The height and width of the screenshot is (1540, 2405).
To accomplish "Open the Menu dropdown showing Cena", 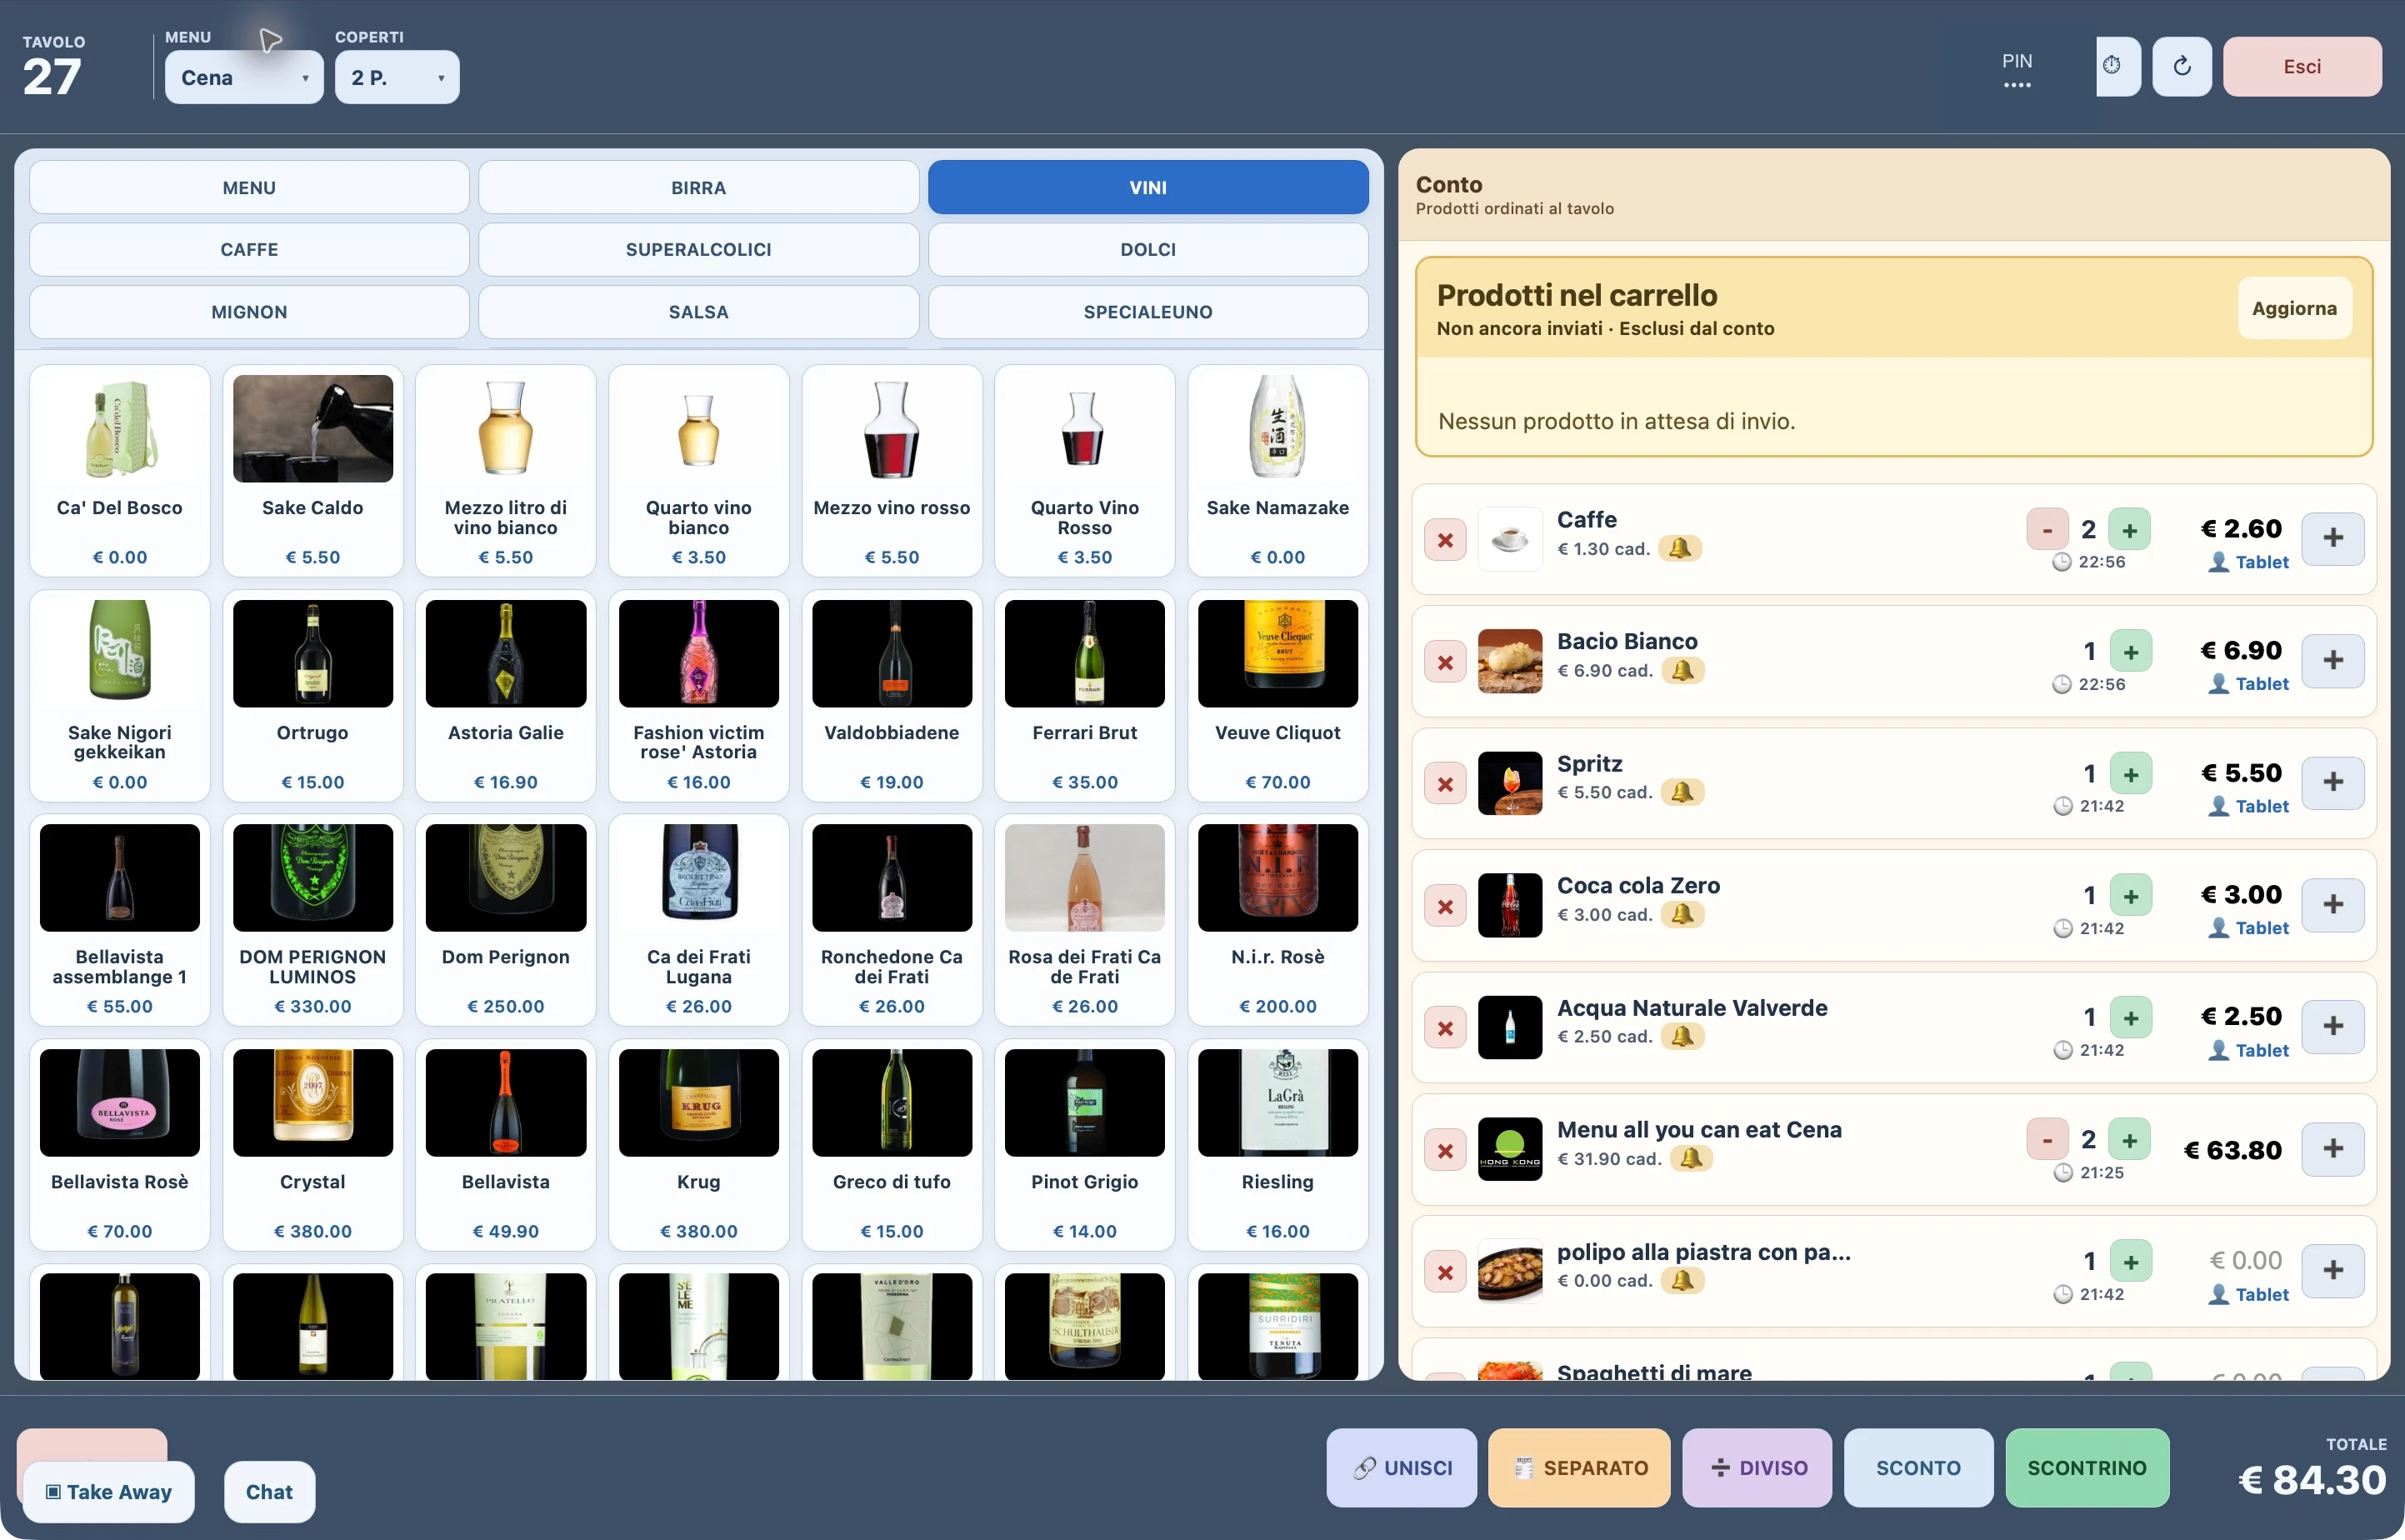I will click(x=244, y=77).
